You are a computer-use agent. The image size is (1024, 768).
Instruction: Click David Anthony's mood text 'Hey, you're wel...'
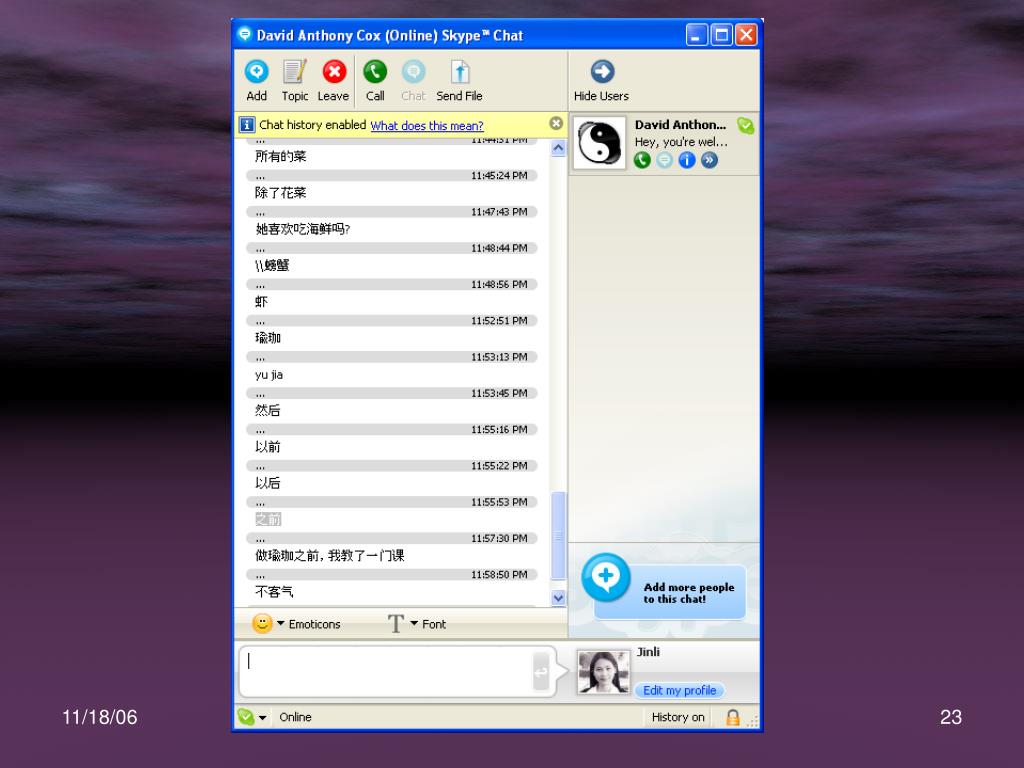pos(680,142)
